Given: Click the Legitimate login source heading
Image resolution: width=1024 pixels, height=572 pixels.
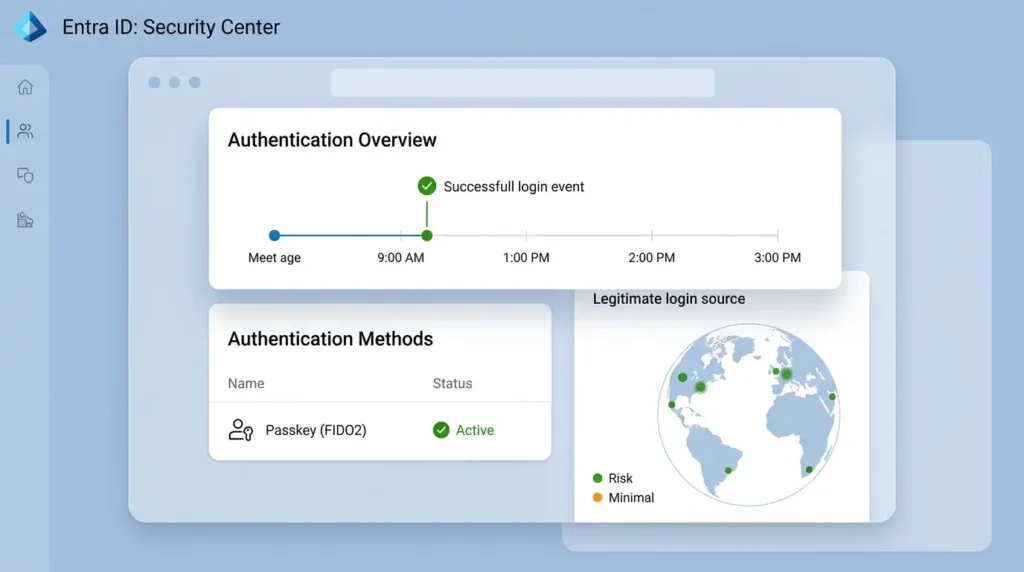Looking at the screenshot, I should 669,299.
